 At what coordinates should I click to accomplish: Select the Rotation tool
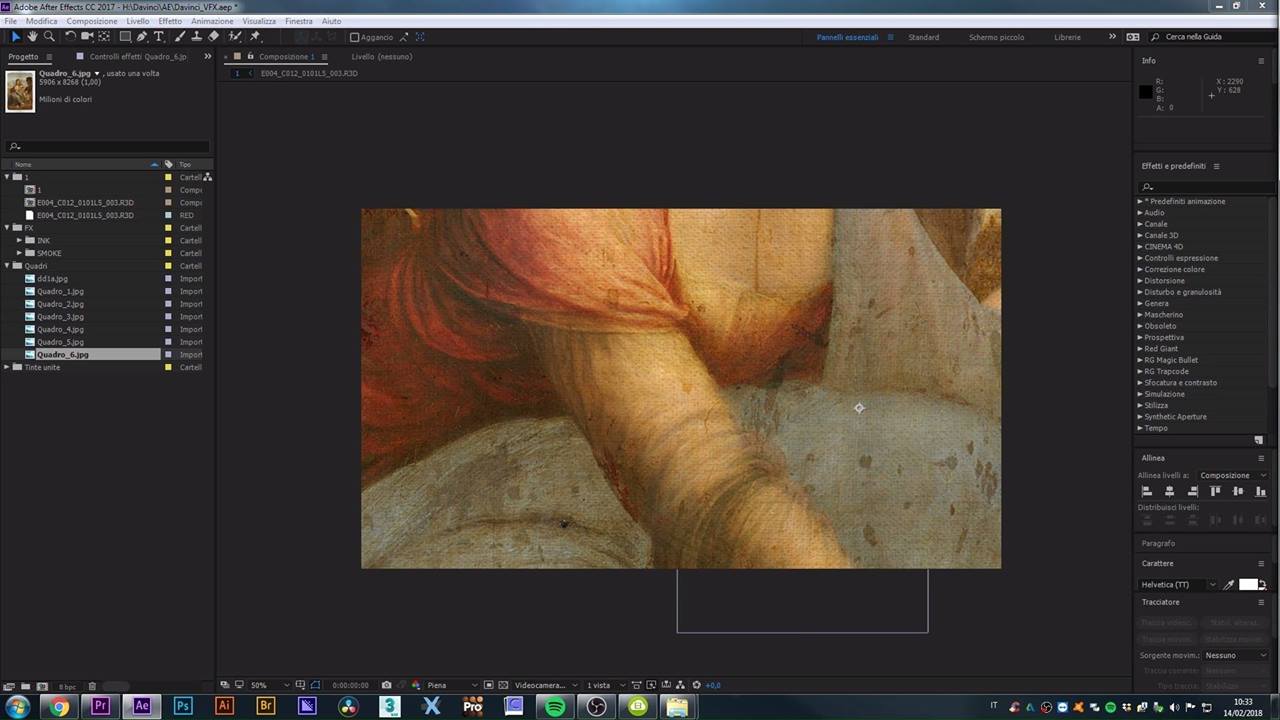[70, 37]
